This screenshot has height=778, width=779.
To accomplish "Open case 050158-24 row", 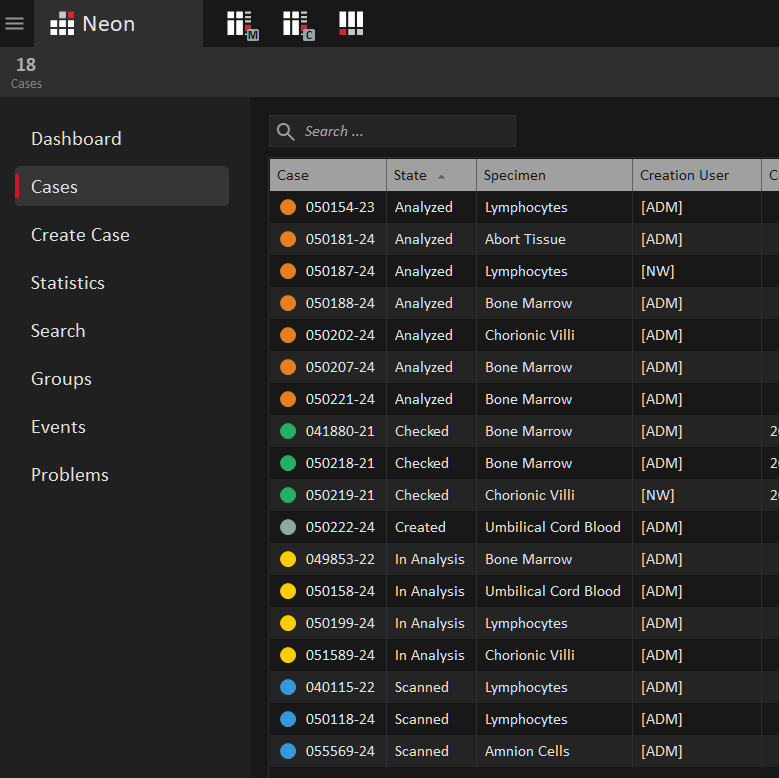I will click(340, 591).
